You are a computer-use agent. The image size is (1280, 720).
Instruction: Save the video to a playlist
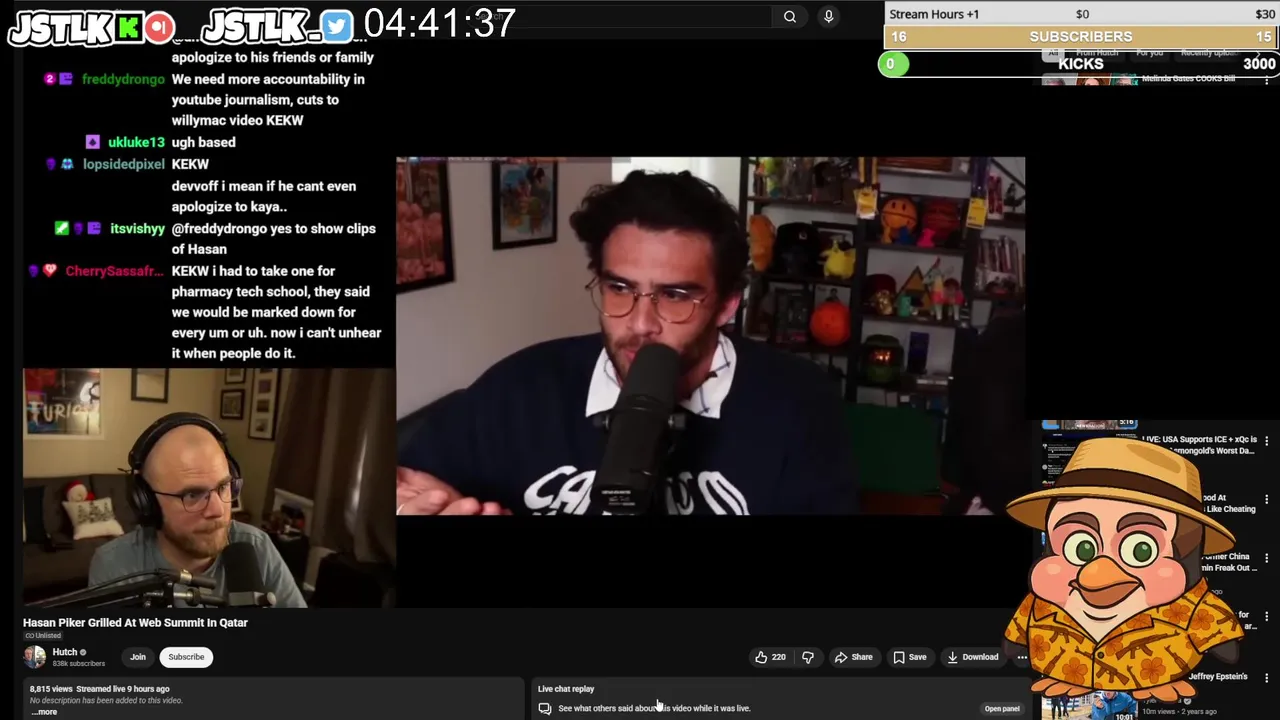point(910,657)
